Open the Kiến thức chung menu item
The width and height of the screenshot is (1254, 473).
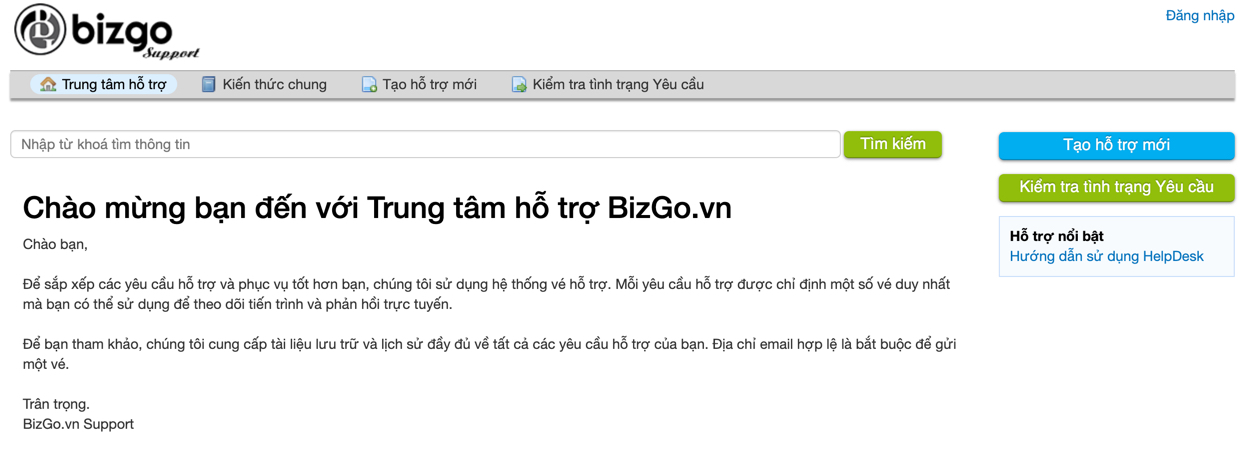264,84
